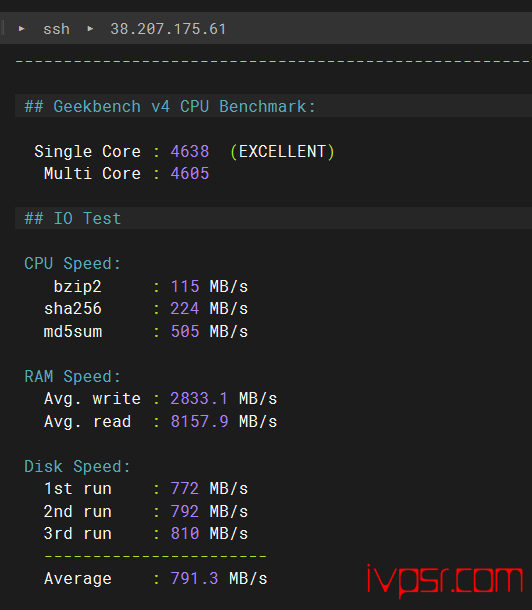Click the bzip2 label
Screen dimensions: 532x610
(78, 287)
